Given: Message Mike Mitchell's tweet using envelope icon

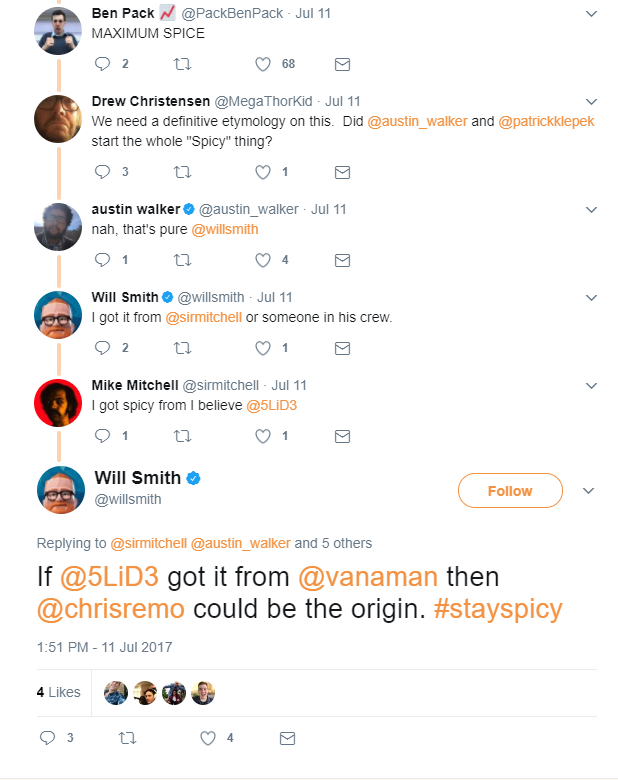Looking at the screenshot, I should click(x=341, y=436).
